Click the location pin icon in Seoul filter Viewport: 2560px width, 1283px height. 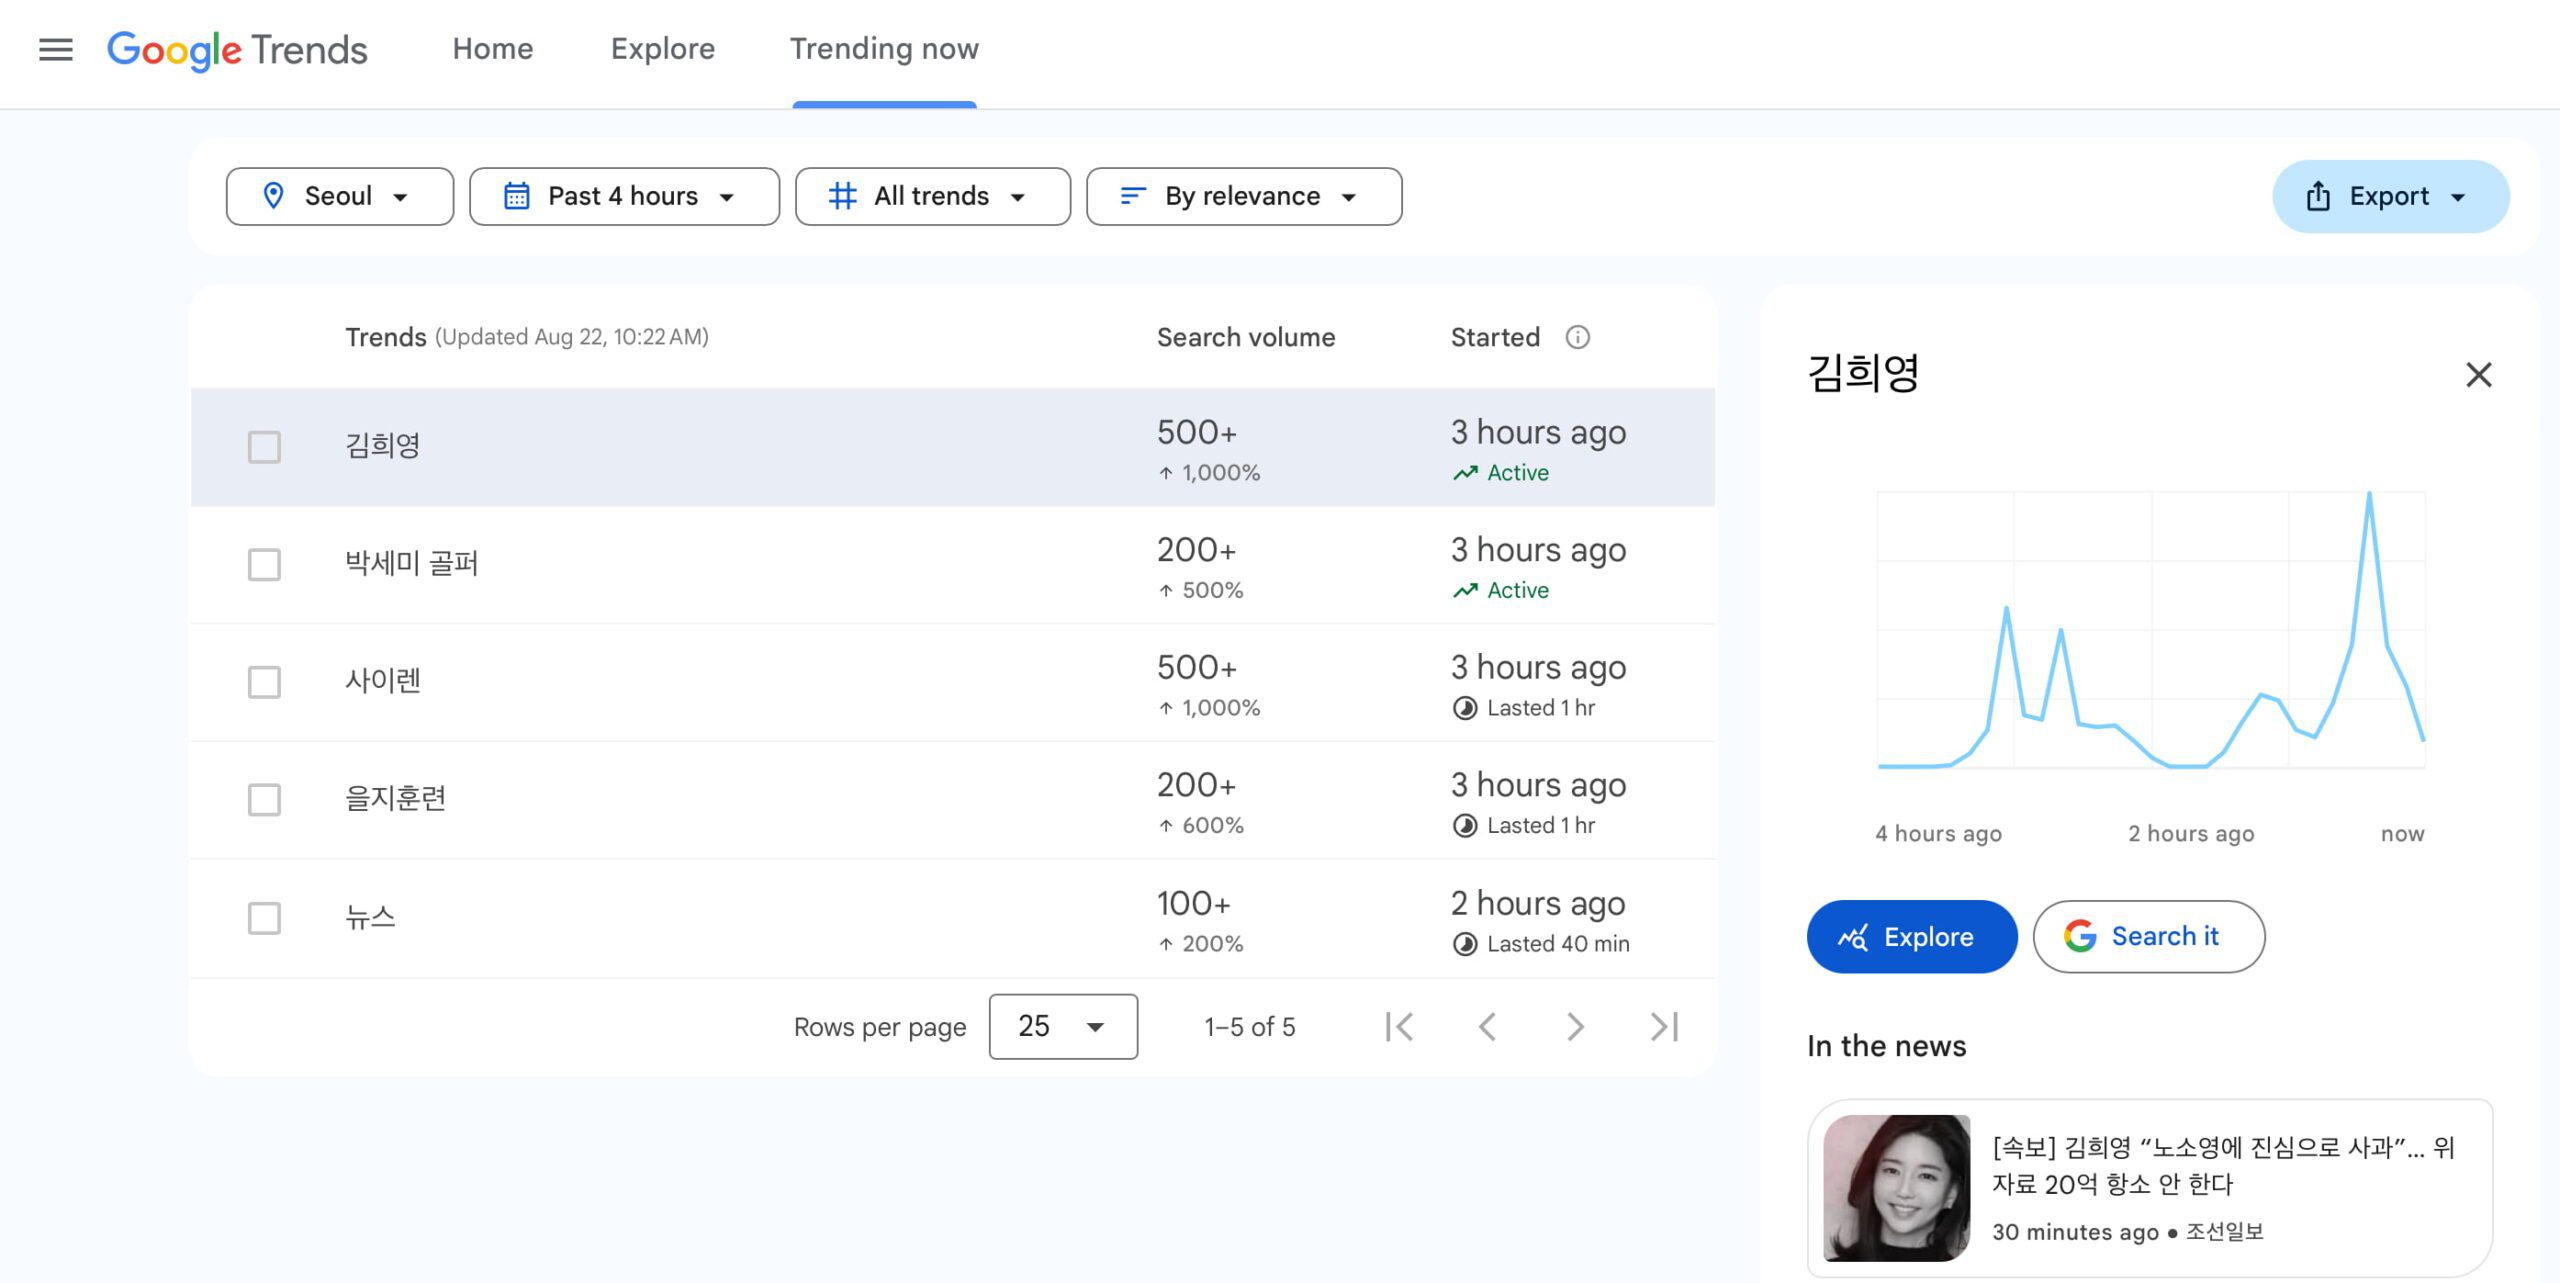pyautogui.click(x=273, y=196)
